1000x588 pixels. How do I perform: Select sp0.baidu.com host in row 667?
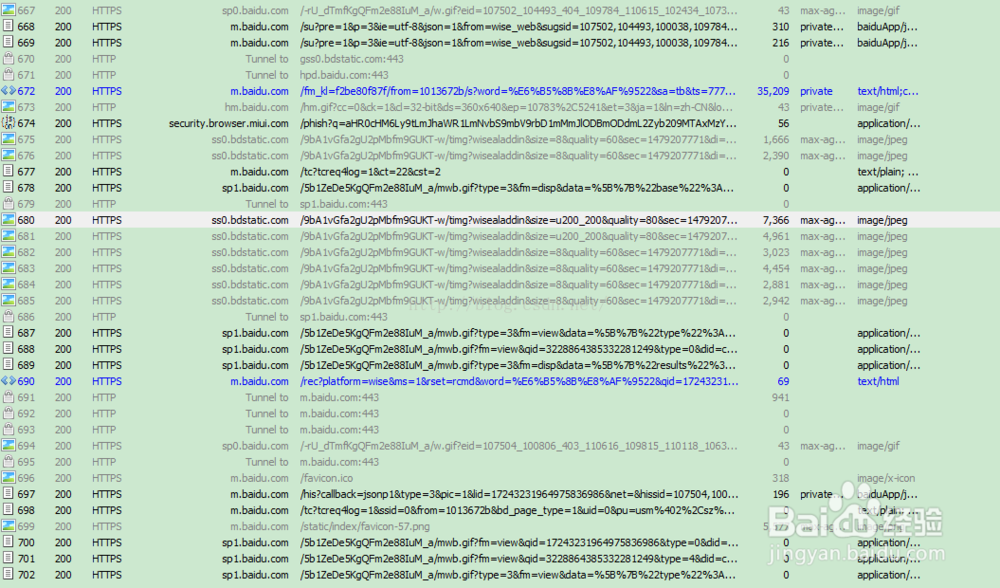255,11
